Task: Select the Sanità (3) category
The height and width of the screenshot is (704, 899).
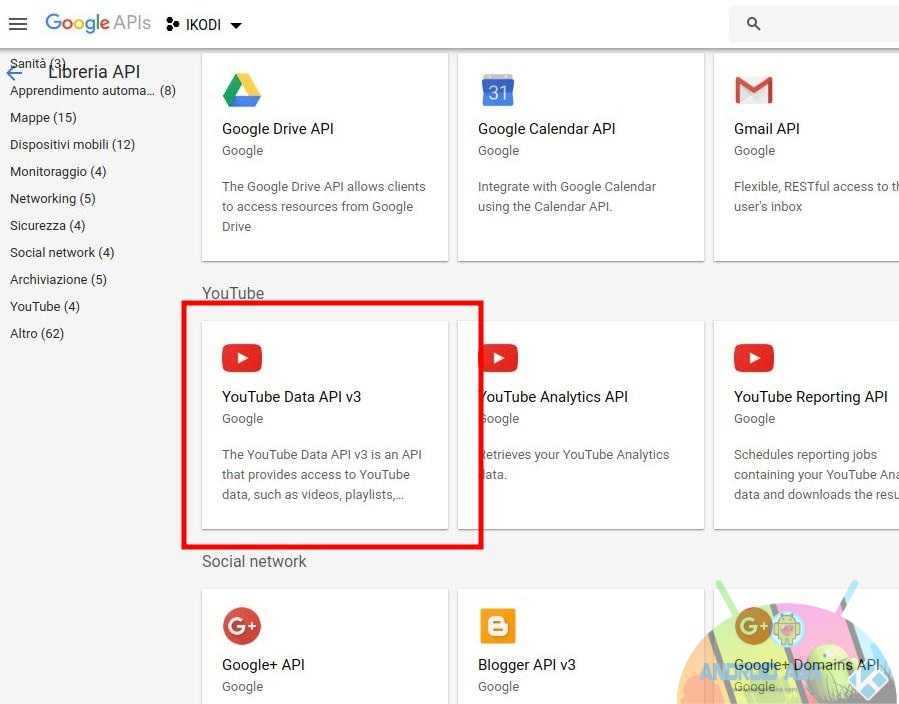Action: (x=37, y=64)
